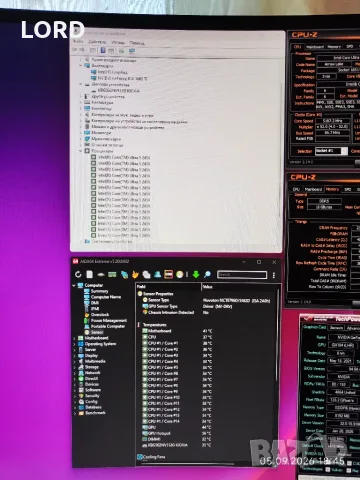Select the CPU #1 / Core #14 row
The width and height of the screenshot is (360, 480).
(x=207, y=421)
